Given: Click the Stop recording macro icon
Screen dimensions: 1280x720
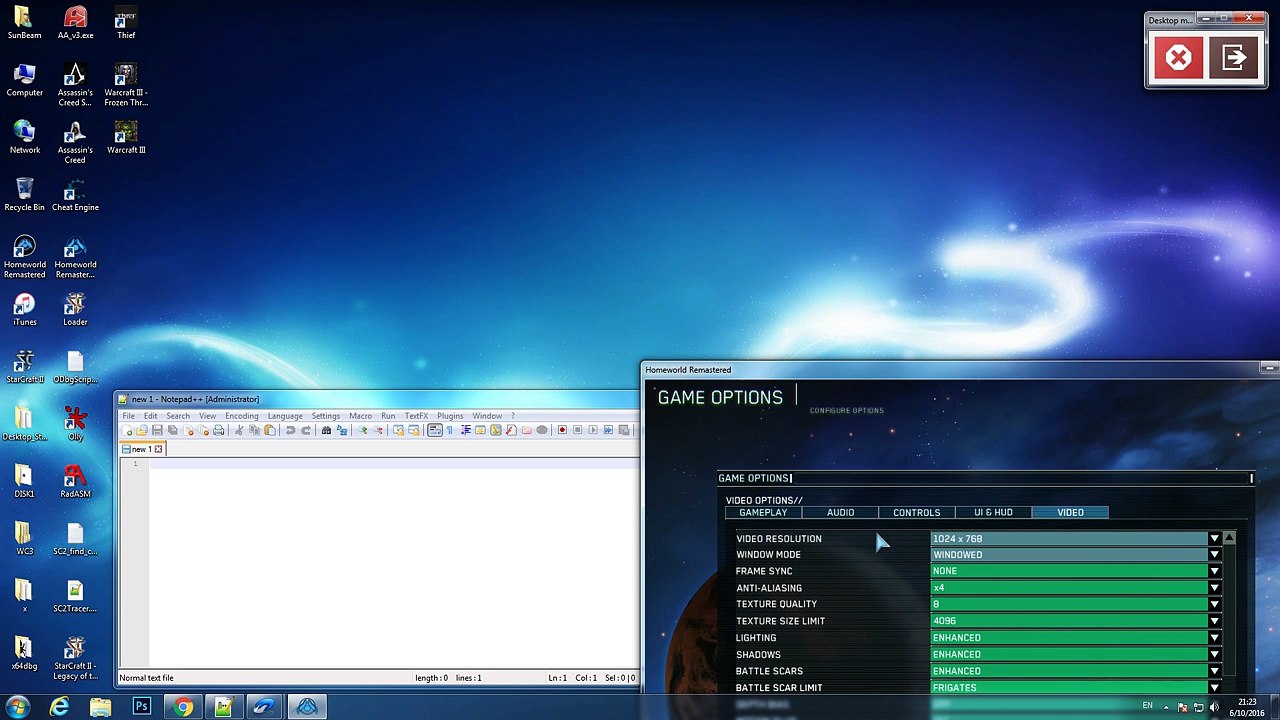Looking at the screenshot, I should tap(577, 430).
